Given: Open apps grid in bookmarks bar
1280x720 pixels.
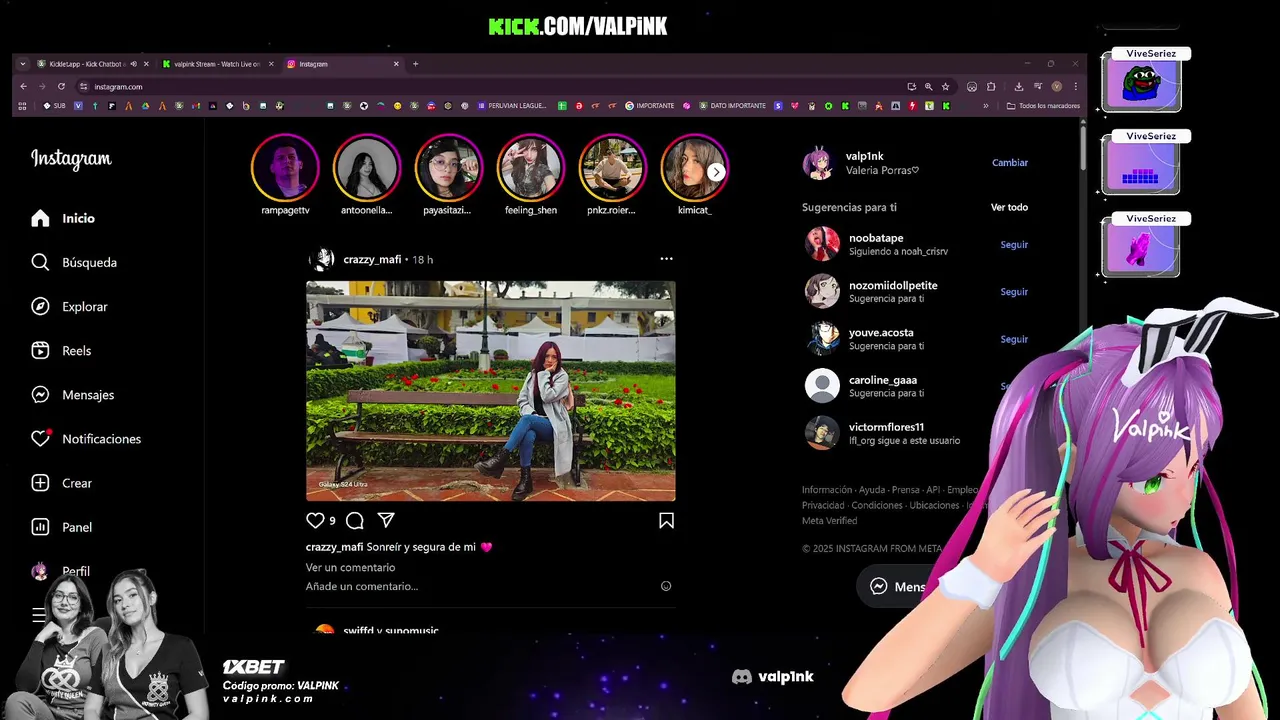Looking at the screenshot, I should [22, 105].
